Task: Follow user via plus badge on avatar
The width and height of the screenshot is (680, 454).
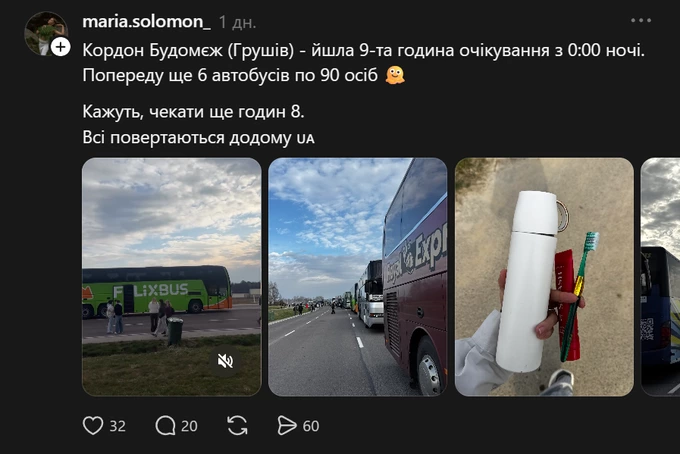Action: (61, 46)
